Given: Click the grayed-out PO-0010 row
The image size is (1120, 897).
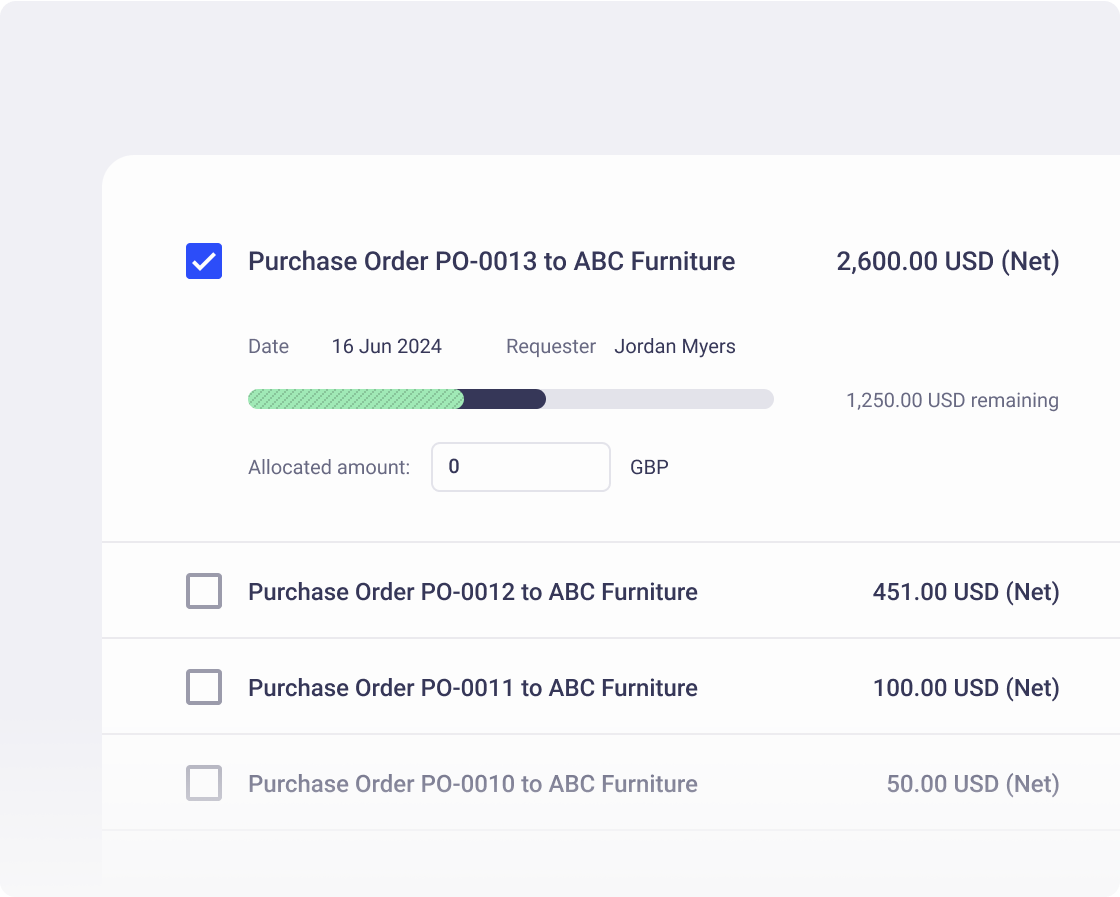Looking at the screenshot, I should pyautogui.click(x=472, y=783).
